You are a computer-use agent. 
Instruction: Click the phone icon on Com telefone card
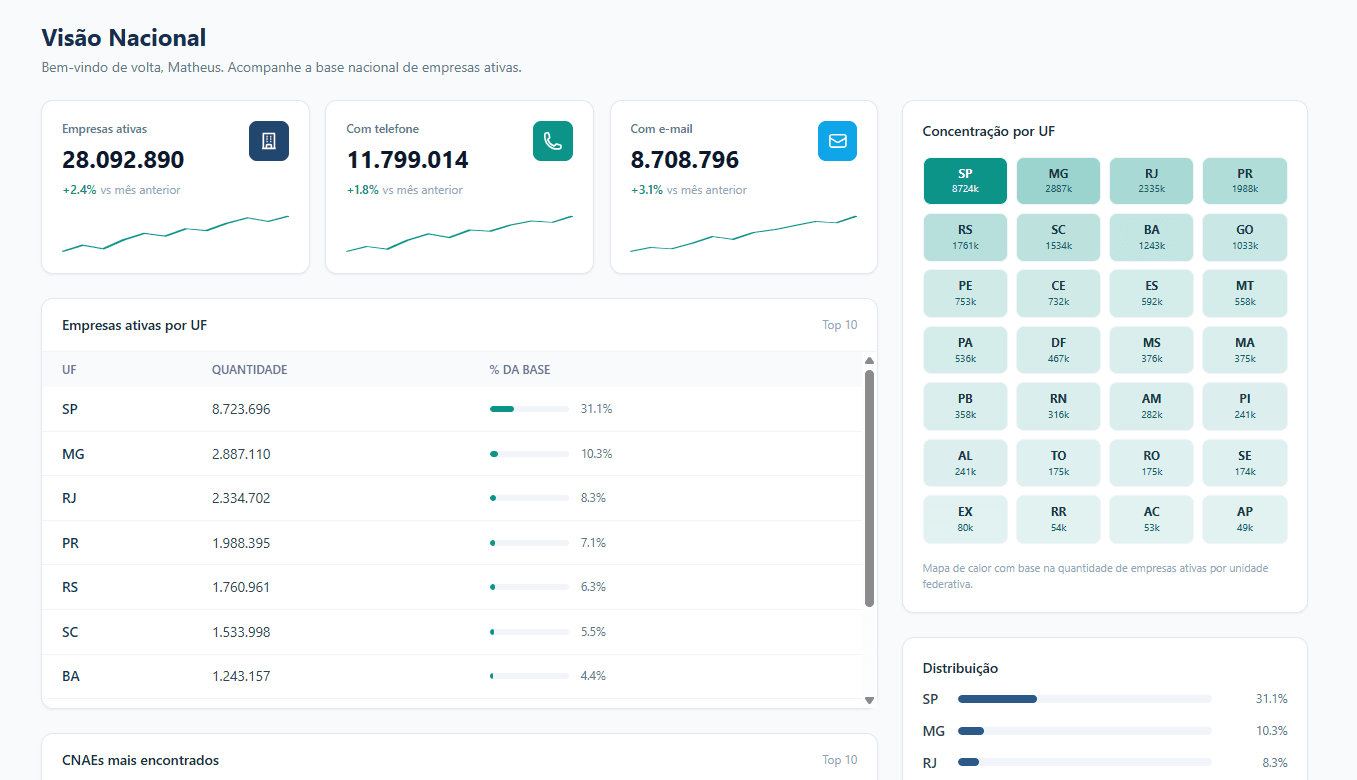tap(553, 141)
